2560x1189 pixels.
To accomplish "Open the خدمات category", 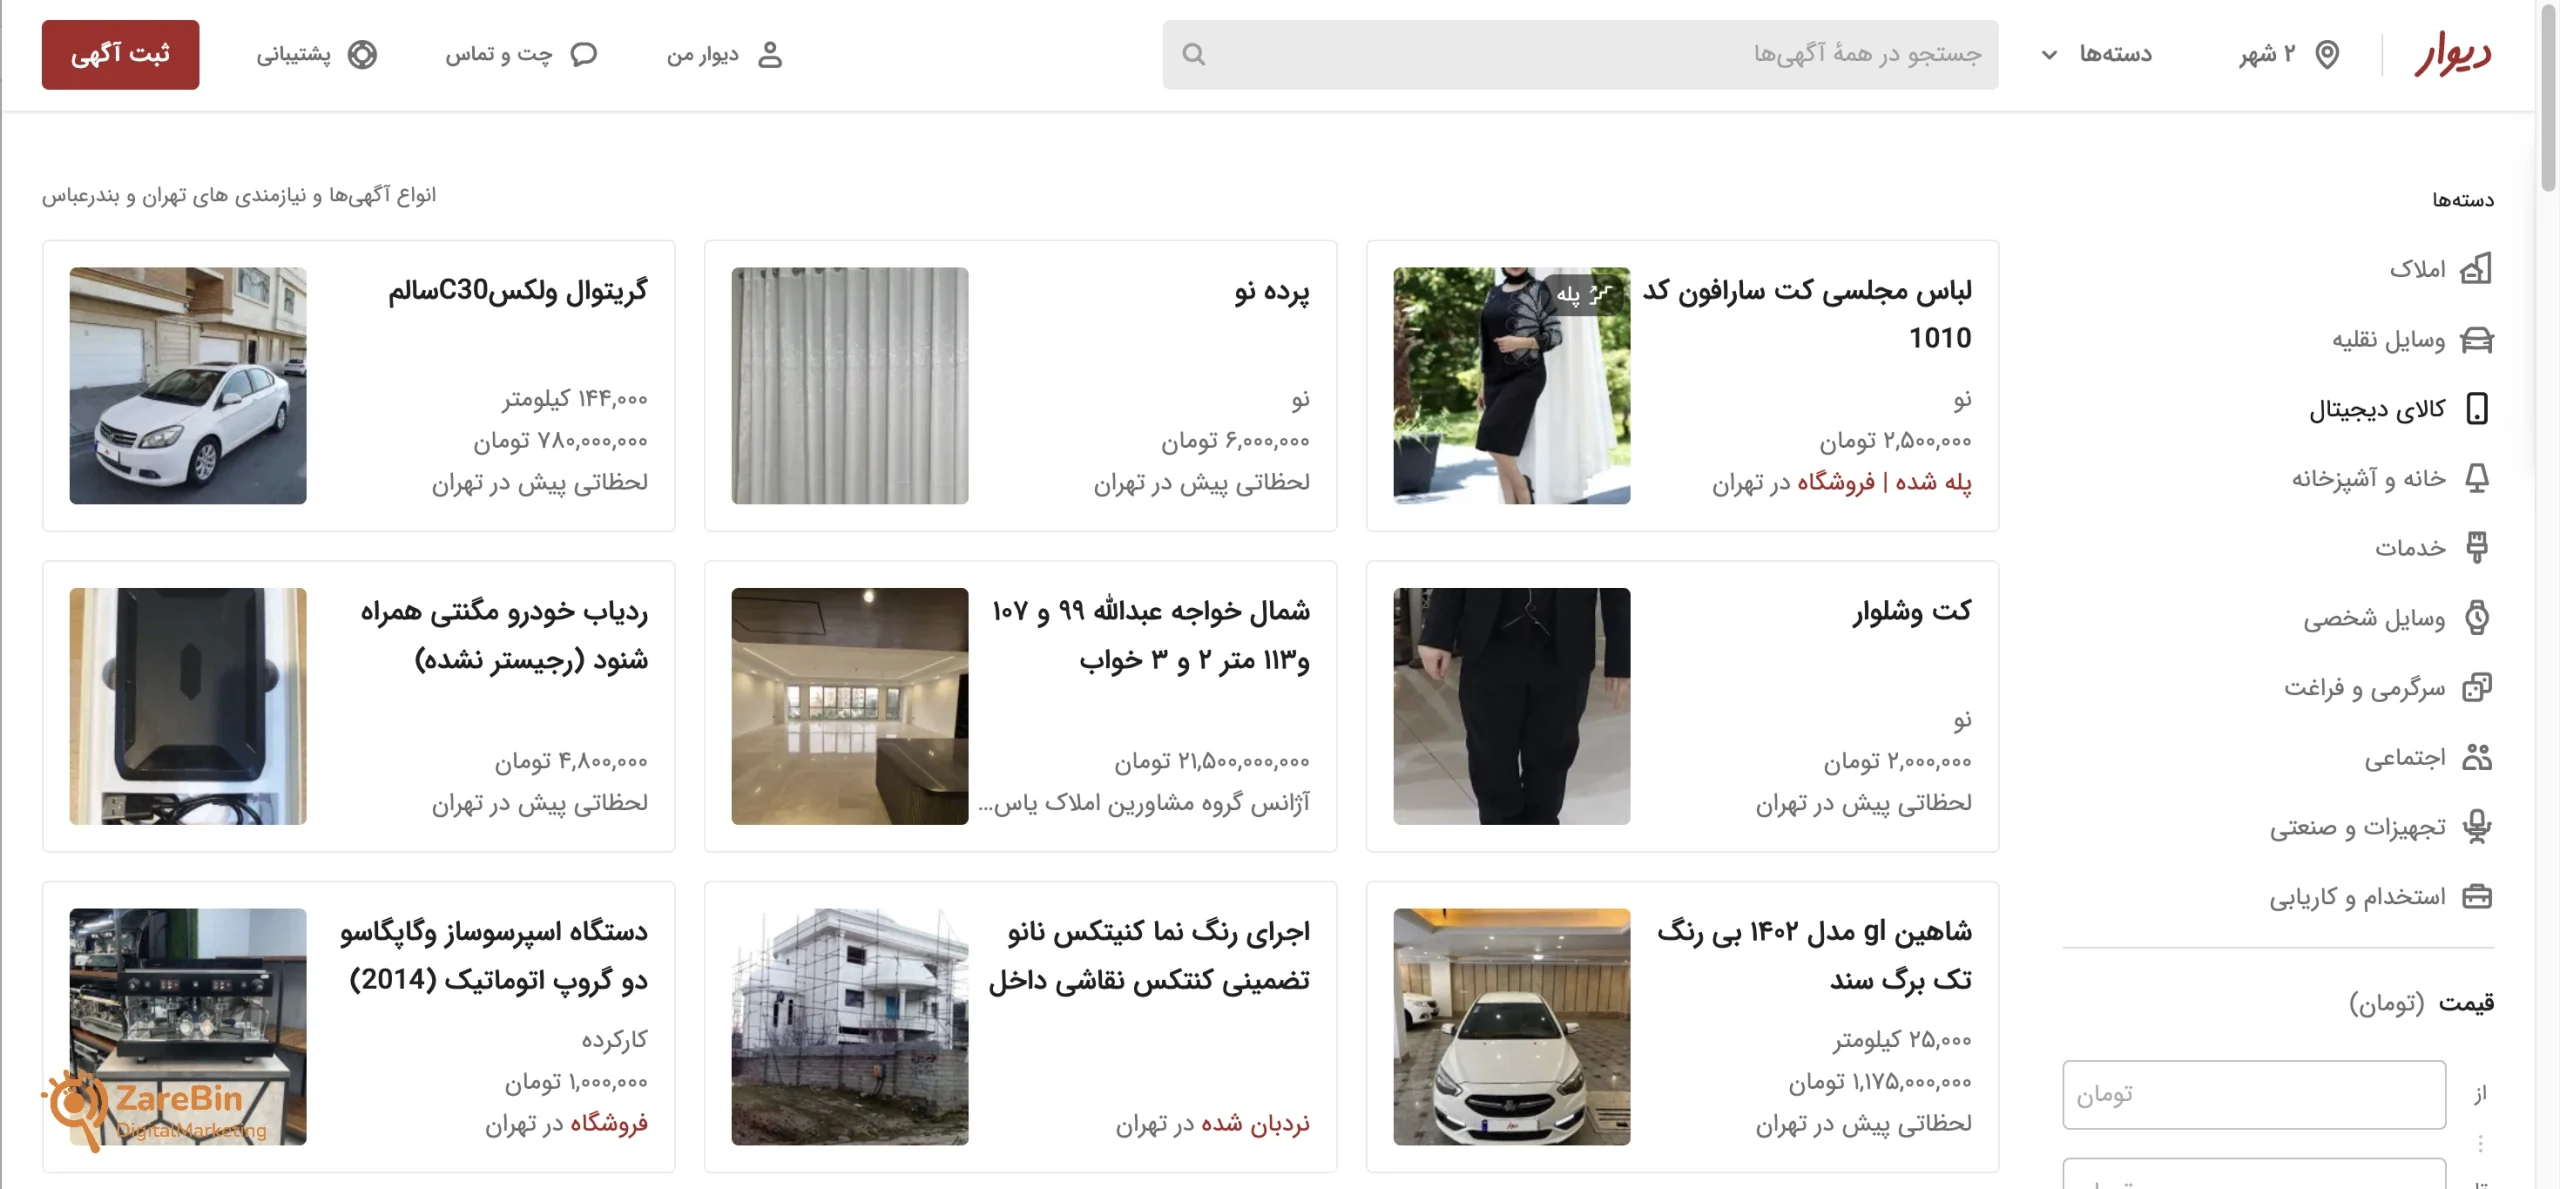I will 2434,547.
